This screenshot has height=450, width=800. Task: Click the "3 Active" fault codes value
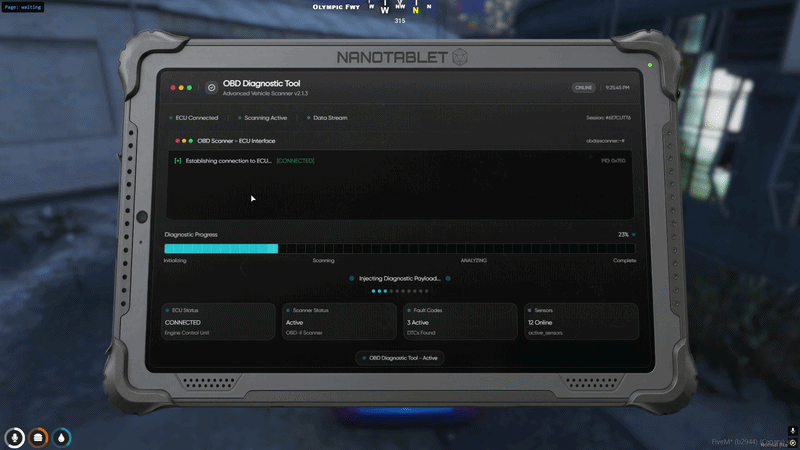417,322
